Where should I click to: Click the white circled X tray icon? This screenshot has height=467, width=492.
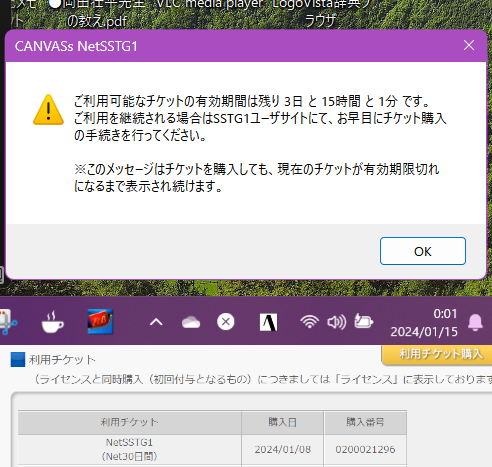[226, 322]
